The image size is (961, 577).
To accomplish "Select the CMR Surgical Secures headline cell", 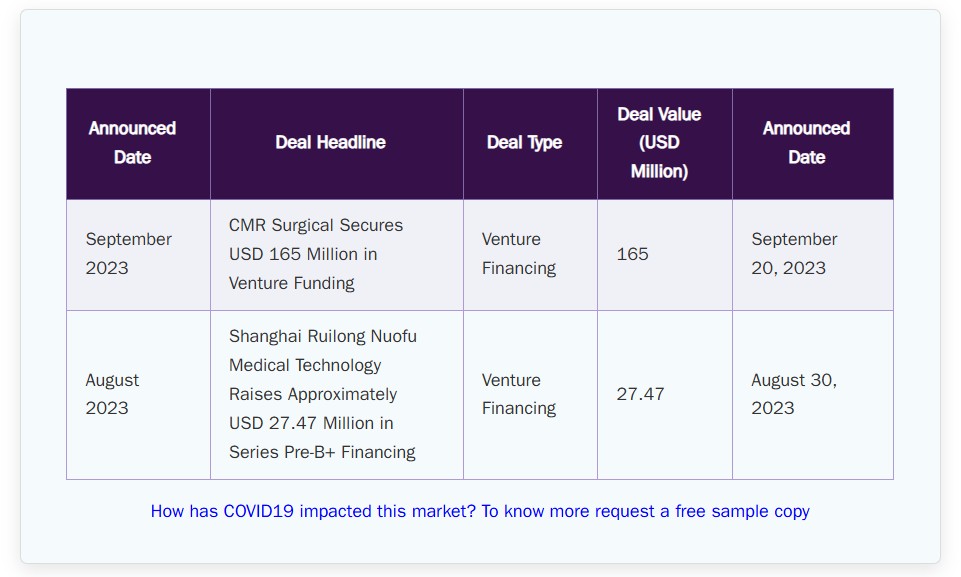I will tap(336, 255).
